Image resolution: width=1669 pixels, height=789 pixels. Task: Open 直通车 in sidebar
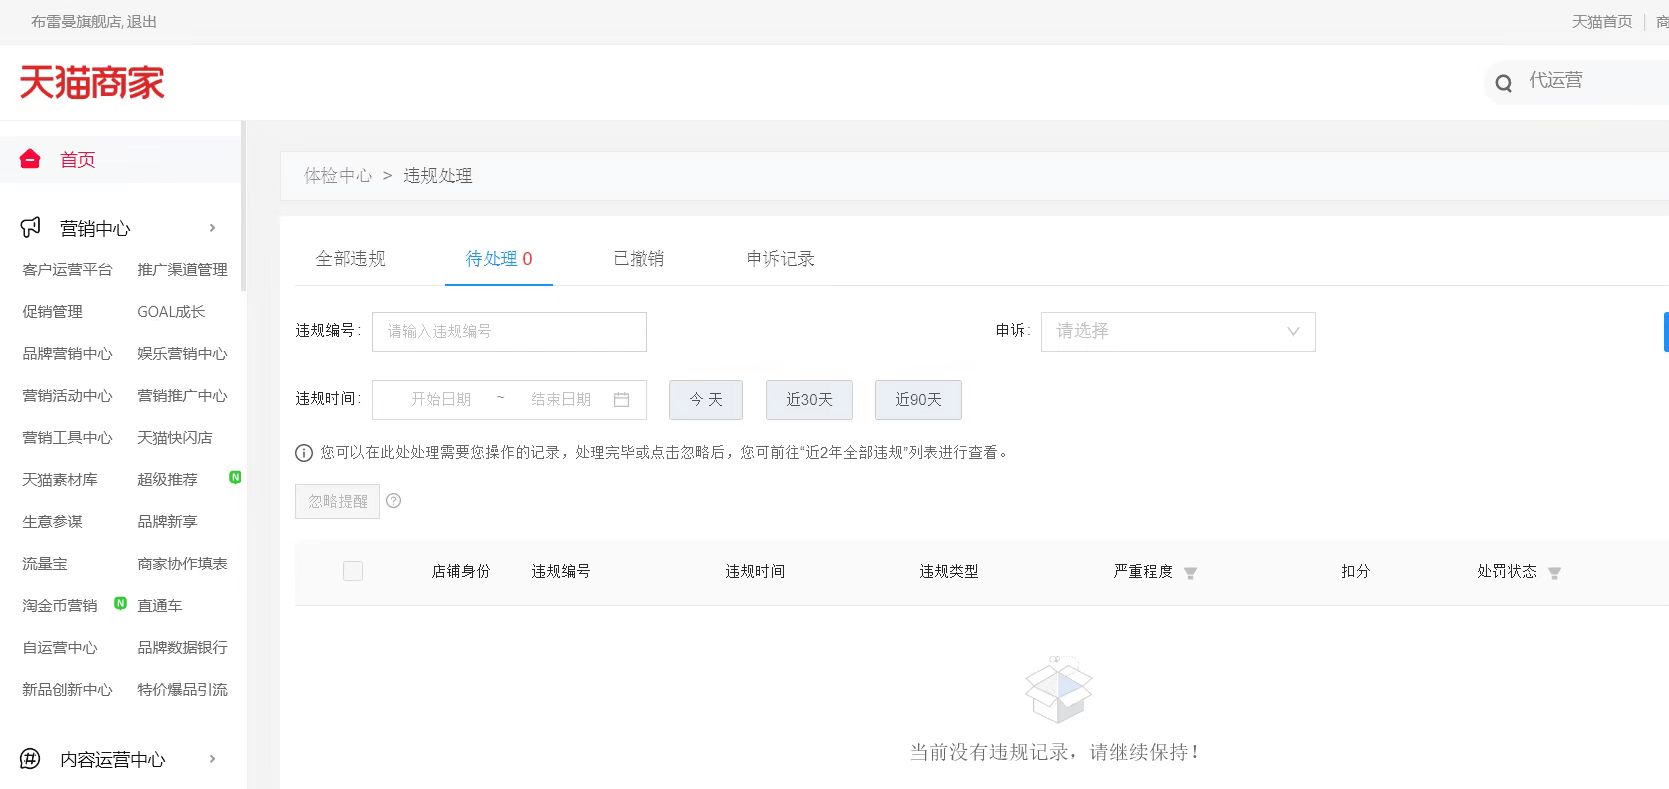(x=159, y=606)
